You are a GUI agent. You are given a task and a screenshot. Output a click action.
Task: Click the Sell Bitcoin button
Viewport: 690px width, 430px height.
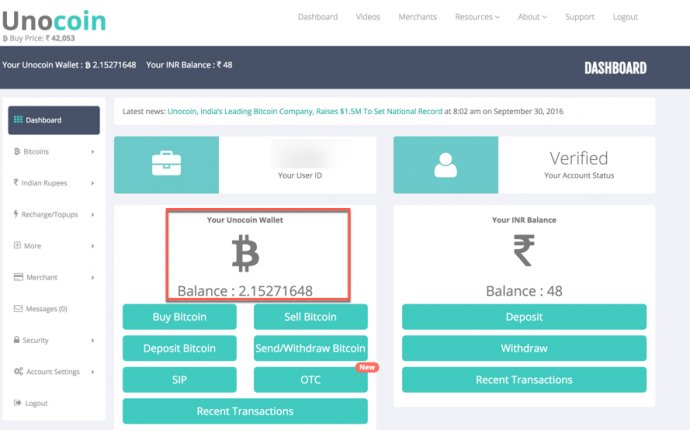tap(310, 317)
